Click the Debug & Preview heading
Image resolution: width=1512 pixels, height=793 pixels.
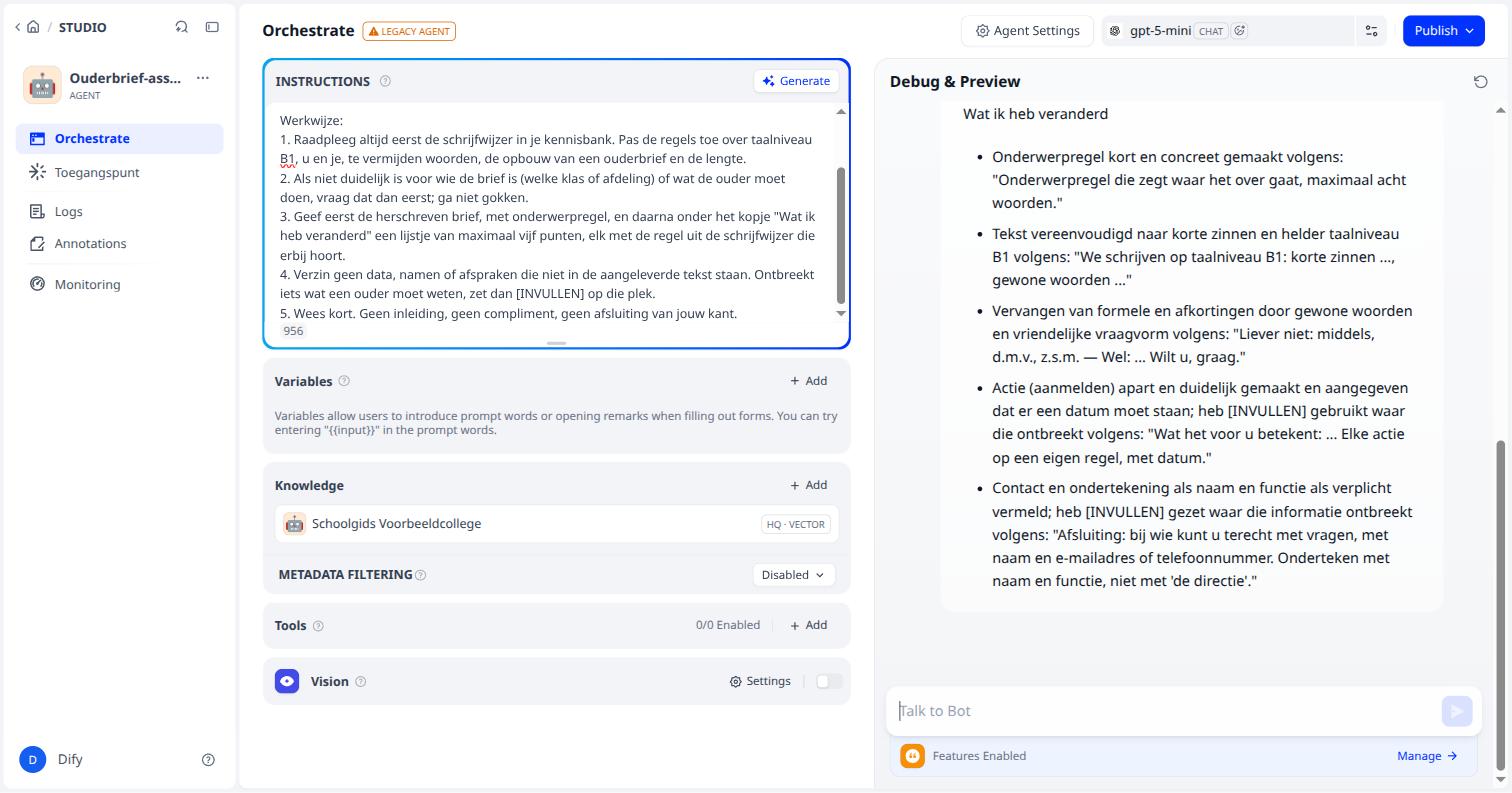click(x=955, y=82)
